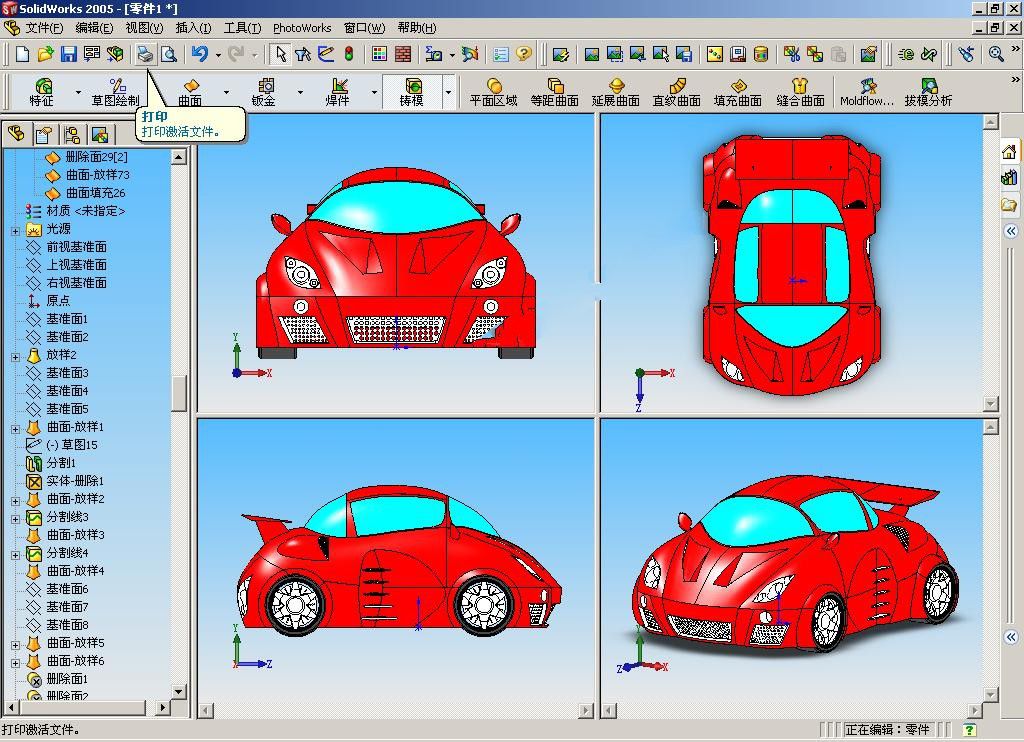The width and height of the screenshot is (1024, 742).
Task: Open the dropdown arrow next to 特征
Action: (x=78, y=93)
